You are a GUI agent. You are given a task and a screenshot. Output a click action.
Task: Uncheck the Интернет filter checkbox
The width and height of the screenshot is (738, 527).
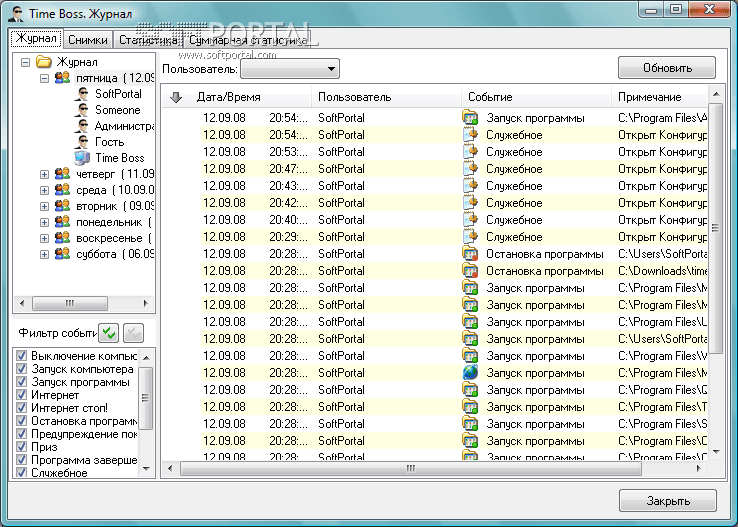[x=22, y=394]
